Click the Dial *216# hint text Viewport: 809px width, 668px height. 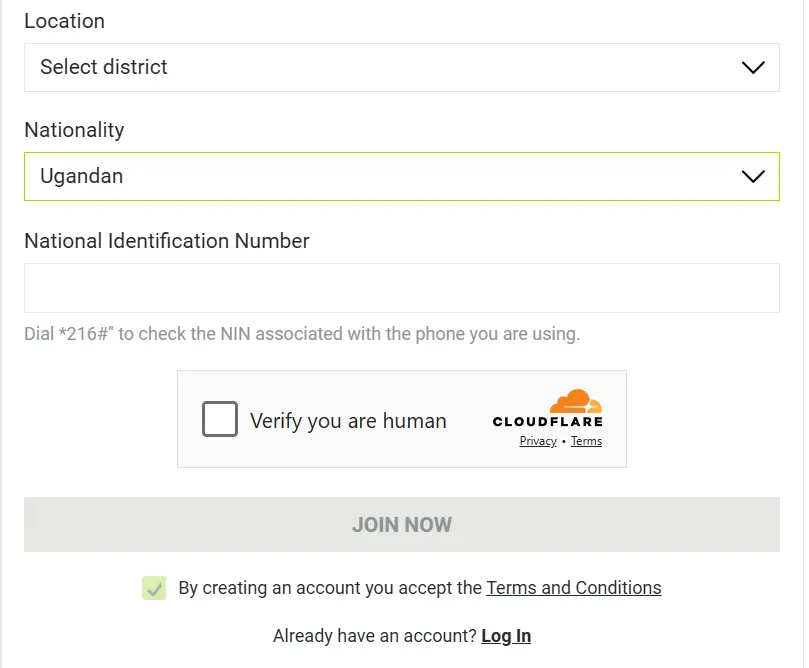click(x=302, y=334)
